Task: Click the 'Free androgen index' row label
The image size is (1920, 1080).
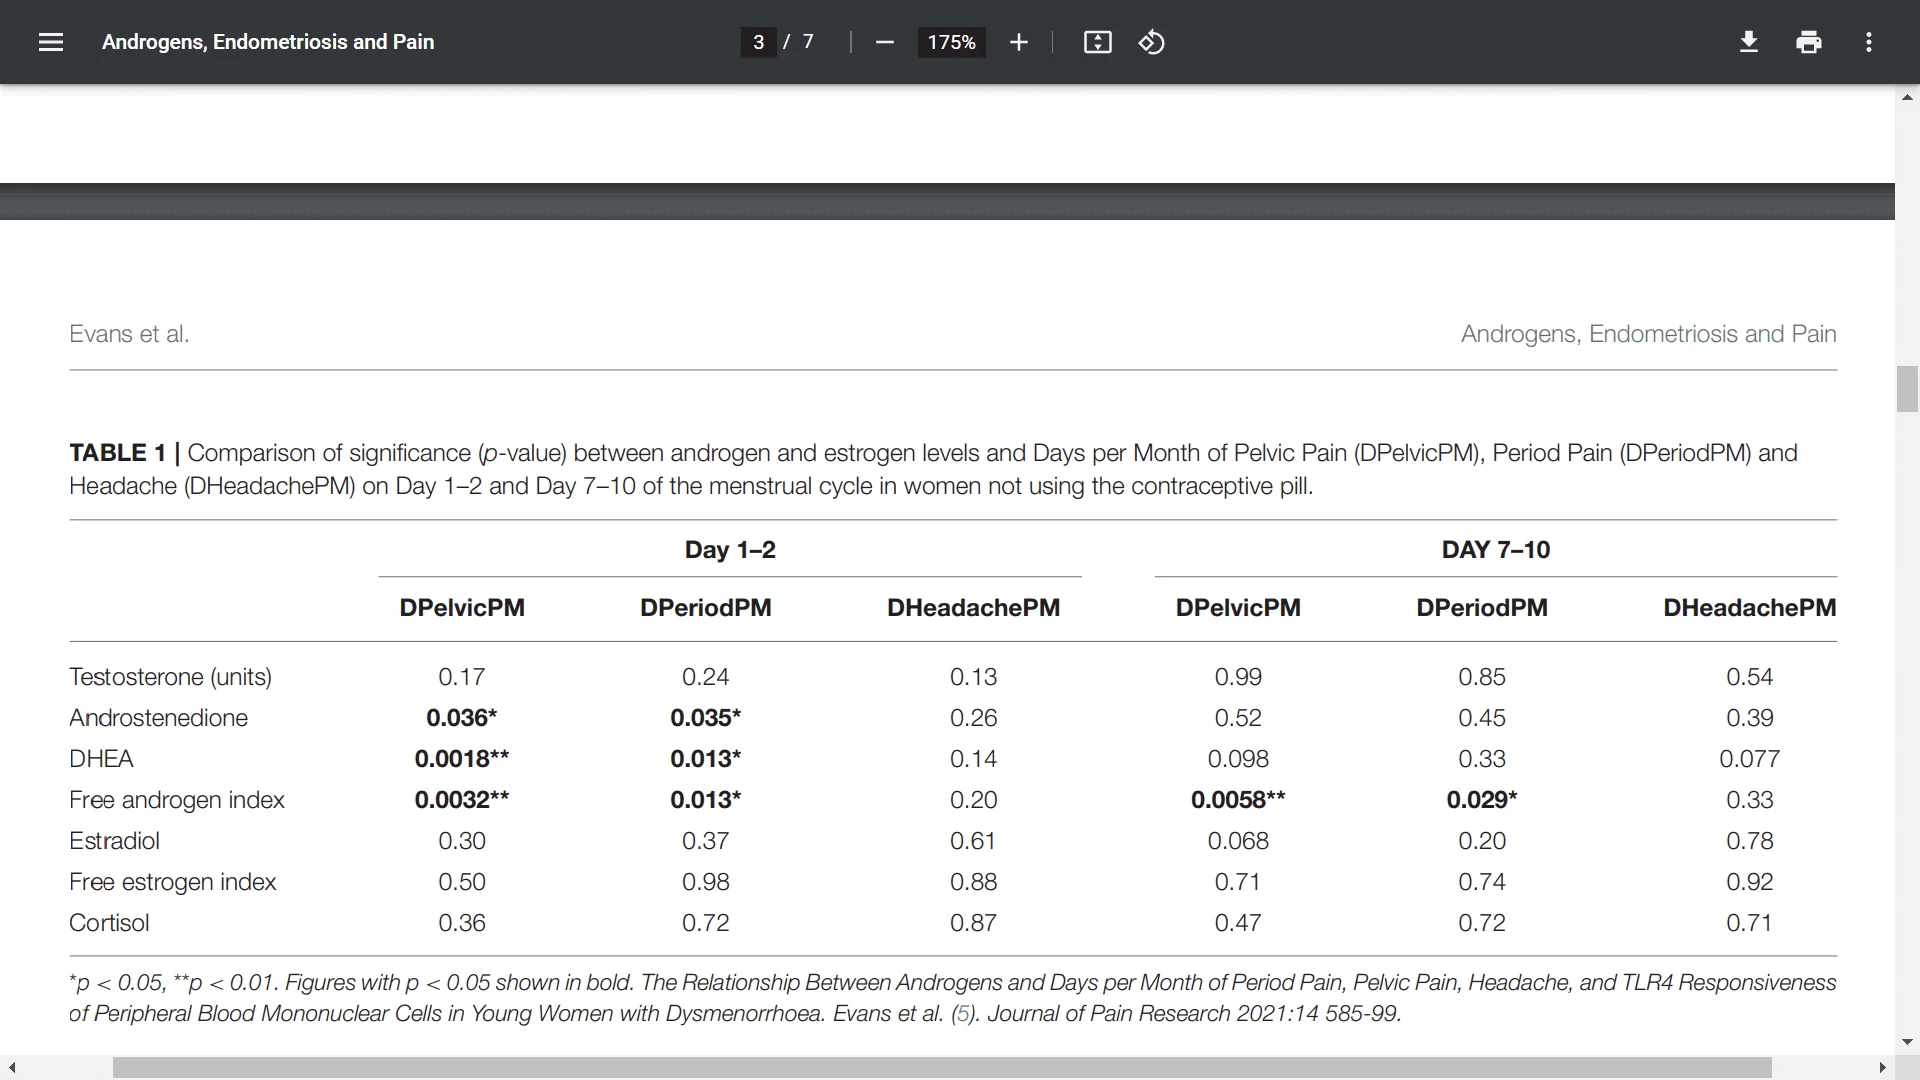Action: 177,800
